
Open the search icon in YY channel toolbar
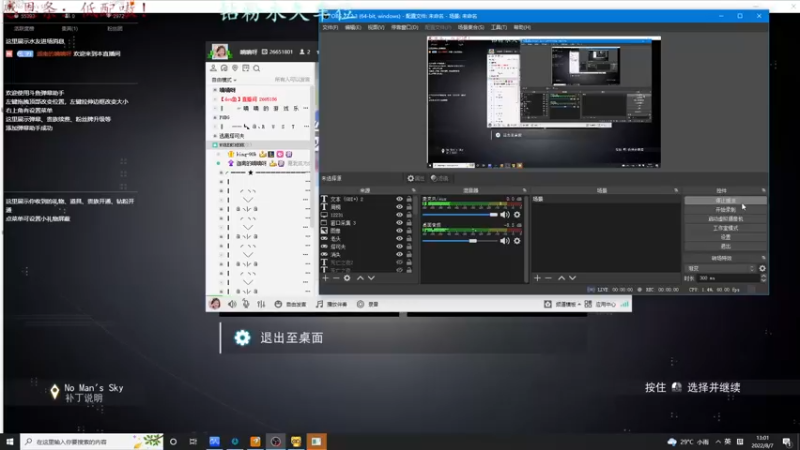tap(257, 68)
